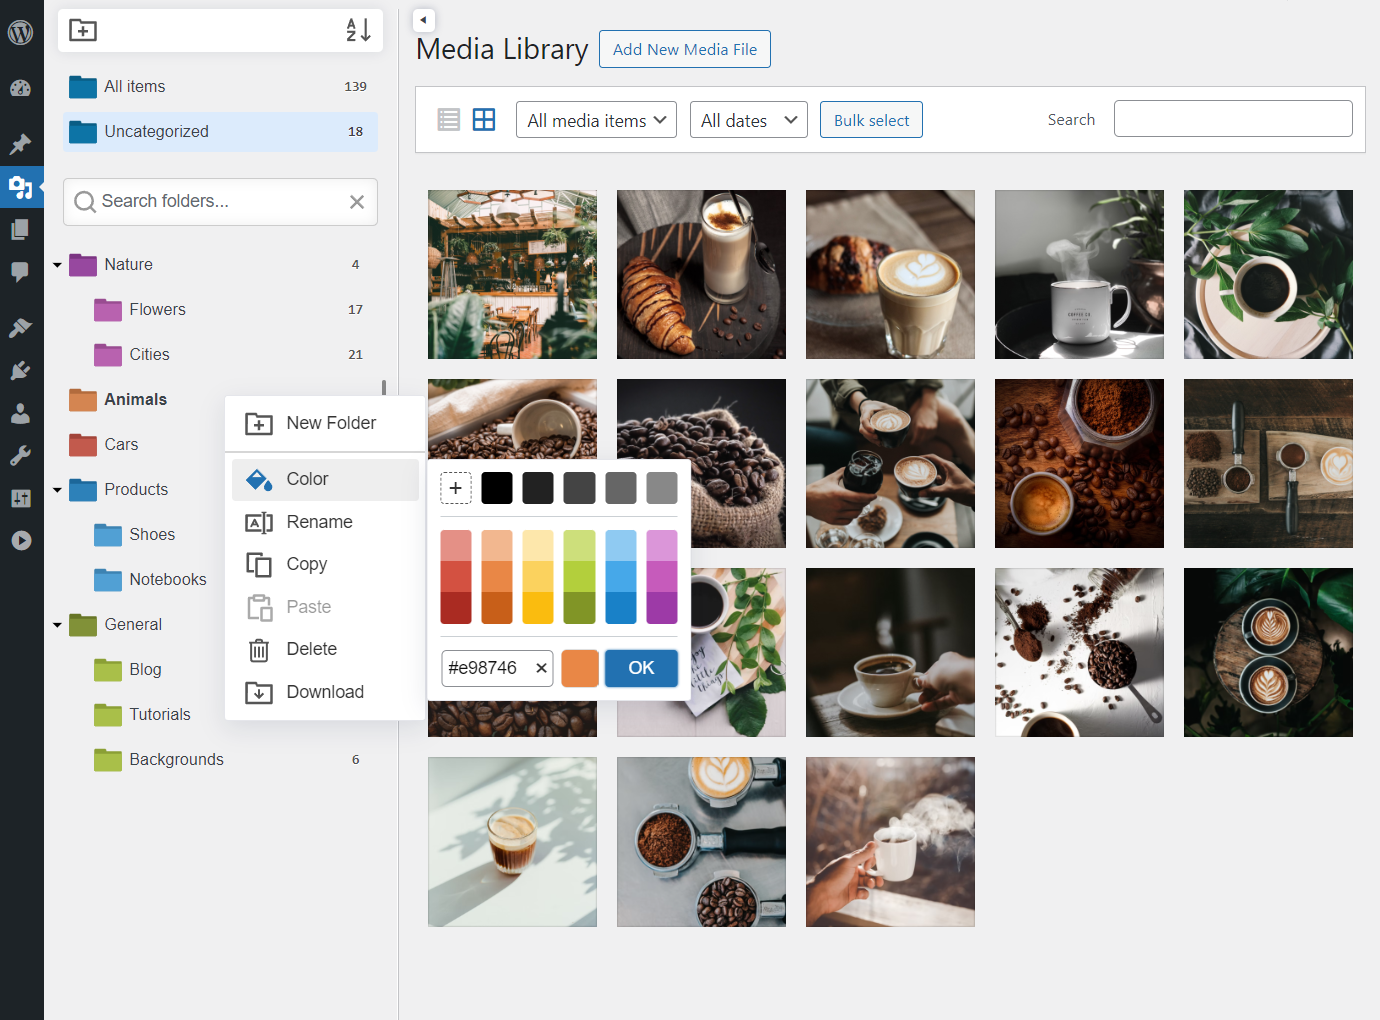Open Posts via the pushpin icon

(21, 144)
